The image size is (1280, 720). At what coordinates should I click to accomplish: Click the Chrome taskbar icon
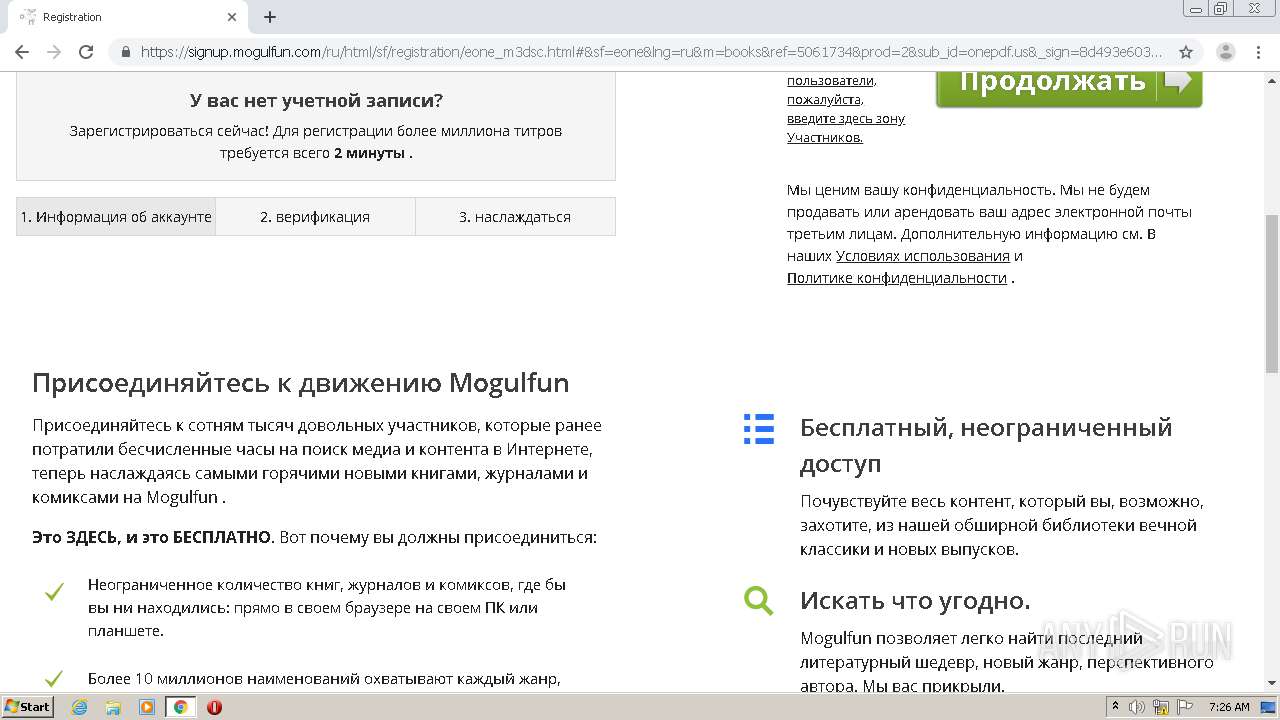(181, 707)
